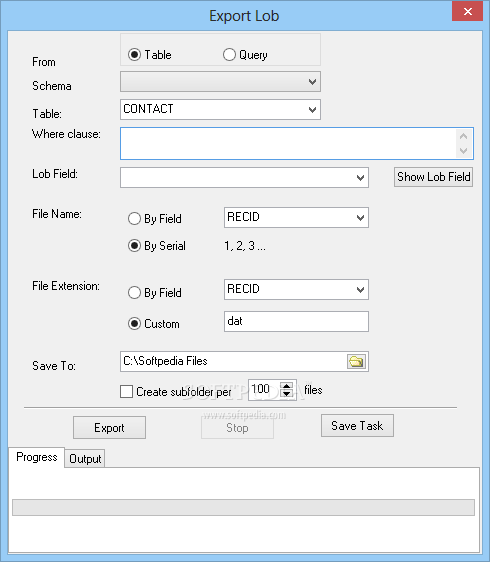Screen dimensions: 490x562
Task: Choose File Name By Field option
Action: click(x=134, y=219)
